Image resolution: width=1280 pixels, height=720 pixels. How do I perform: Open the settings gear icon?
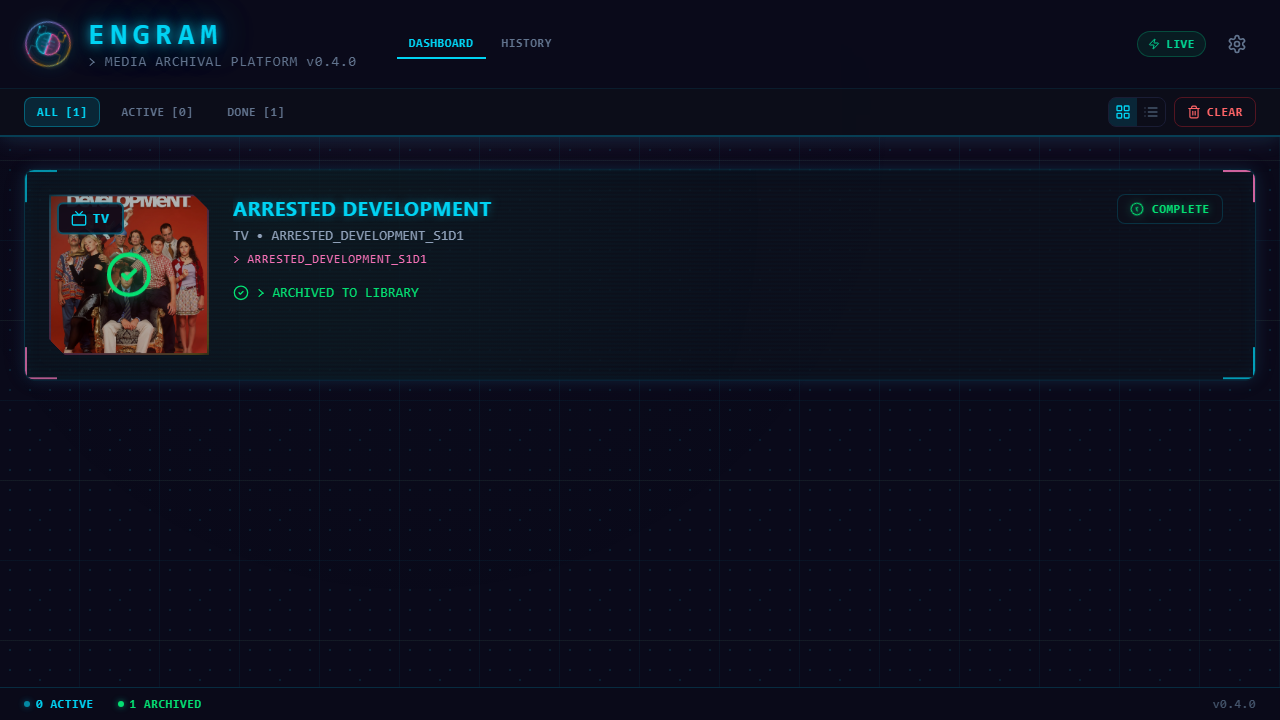pyautogui.click(x=1237, y=44)
